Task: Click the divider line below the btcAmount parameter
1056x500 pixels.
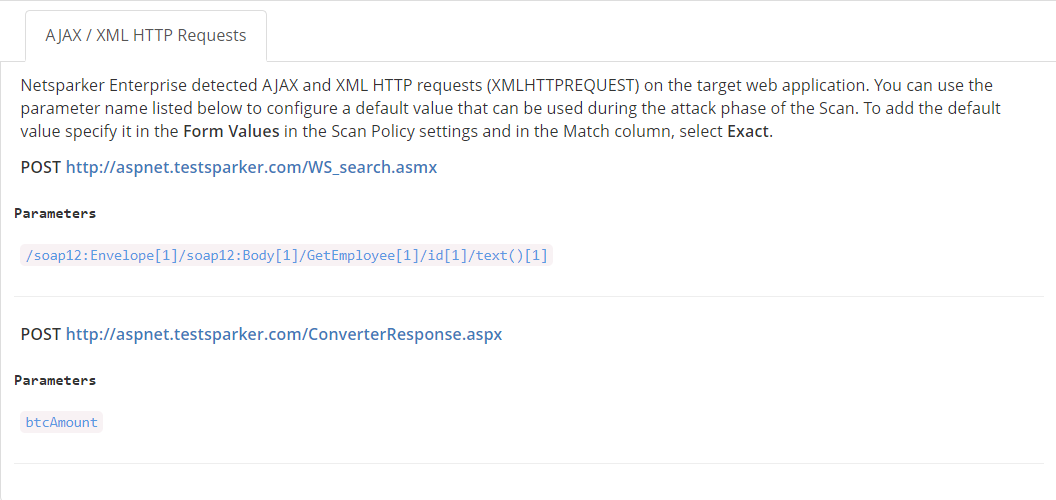Action: pyautogui.click(x=527, y=463)
